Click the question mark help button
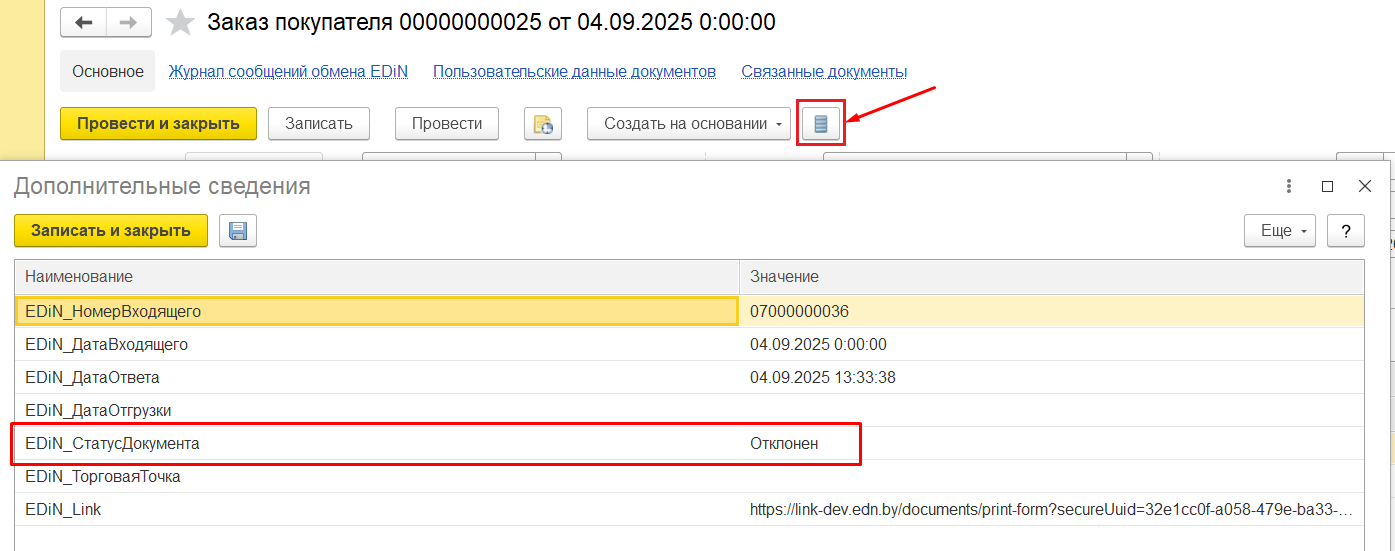1395x551 pixels. point(1345,231)
